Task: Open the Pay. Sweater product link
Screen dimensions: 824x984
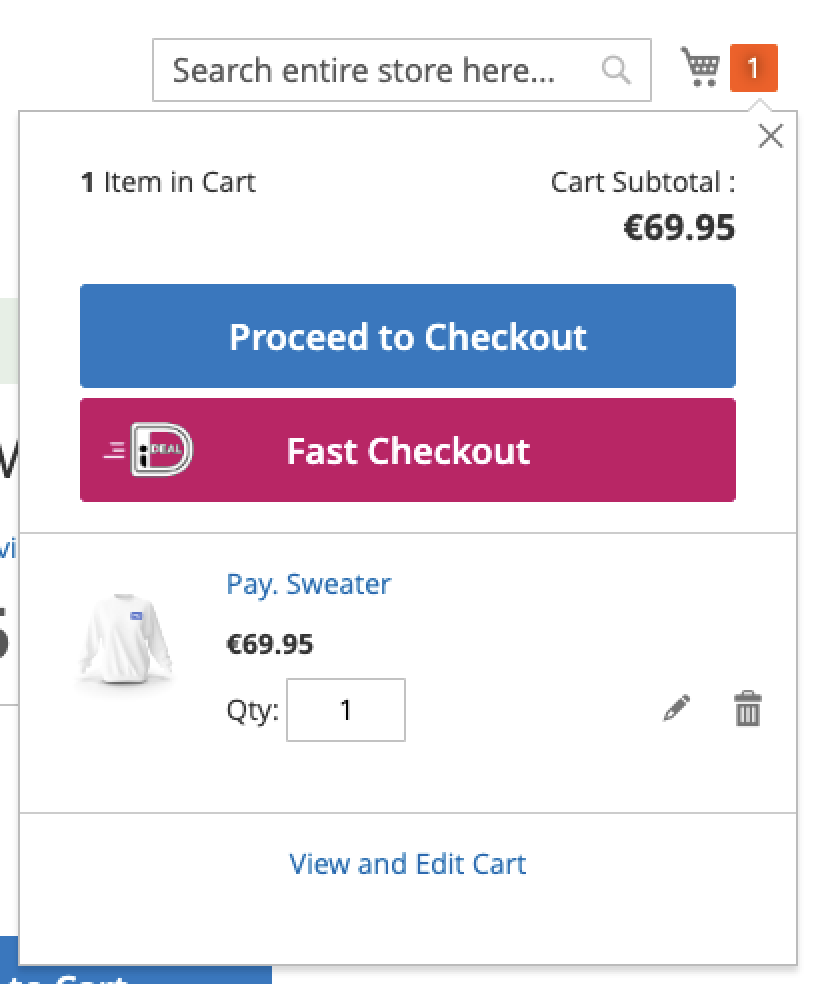Action: click(x=308, y=584)
